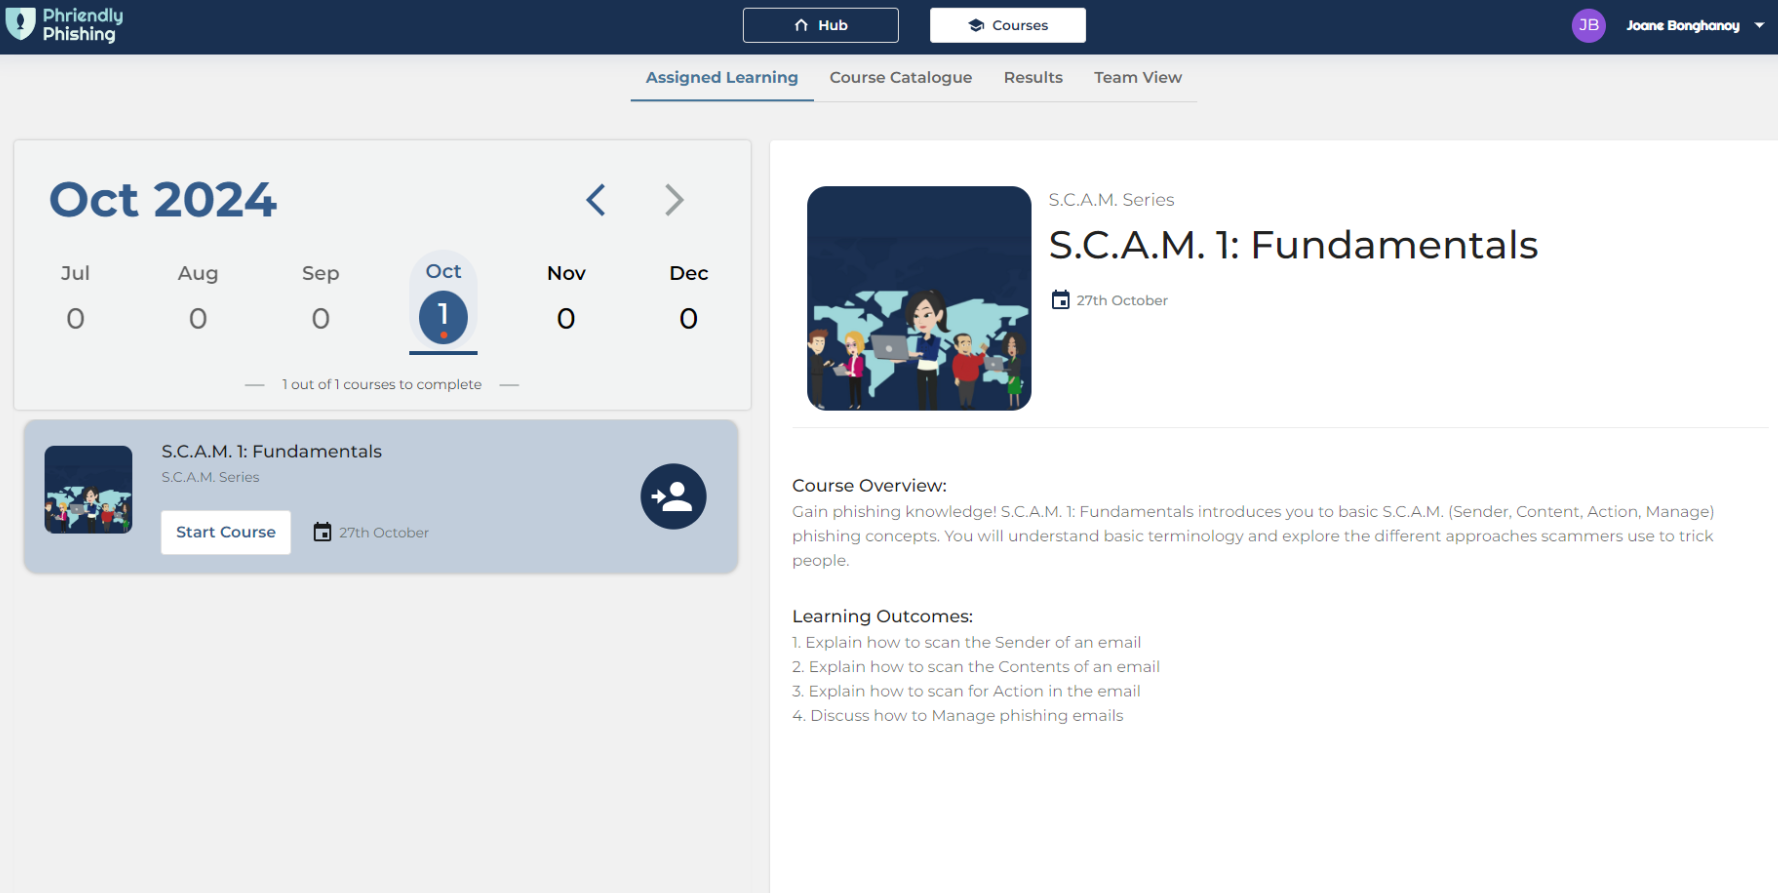Click the large S.C.A.M. 1 course image

[x=918, y=298]
